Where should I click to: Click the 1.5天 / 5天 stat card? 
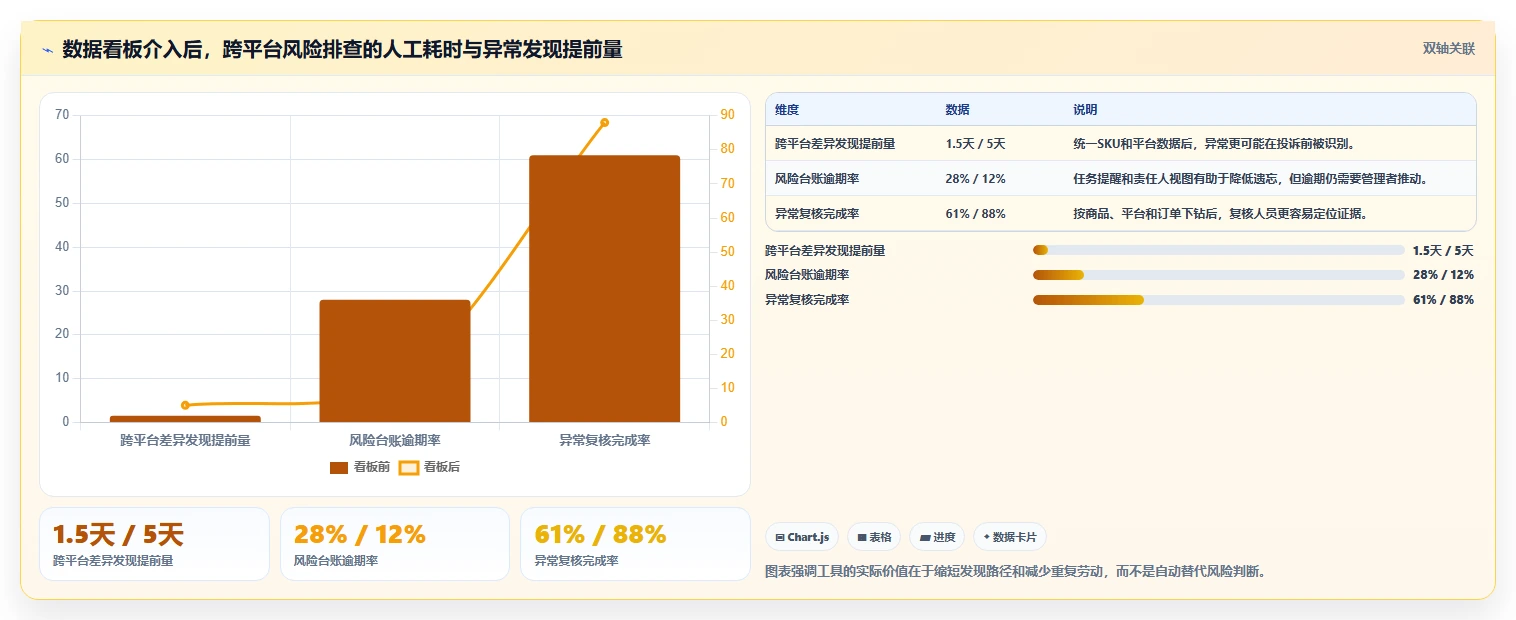coord(154,544)
